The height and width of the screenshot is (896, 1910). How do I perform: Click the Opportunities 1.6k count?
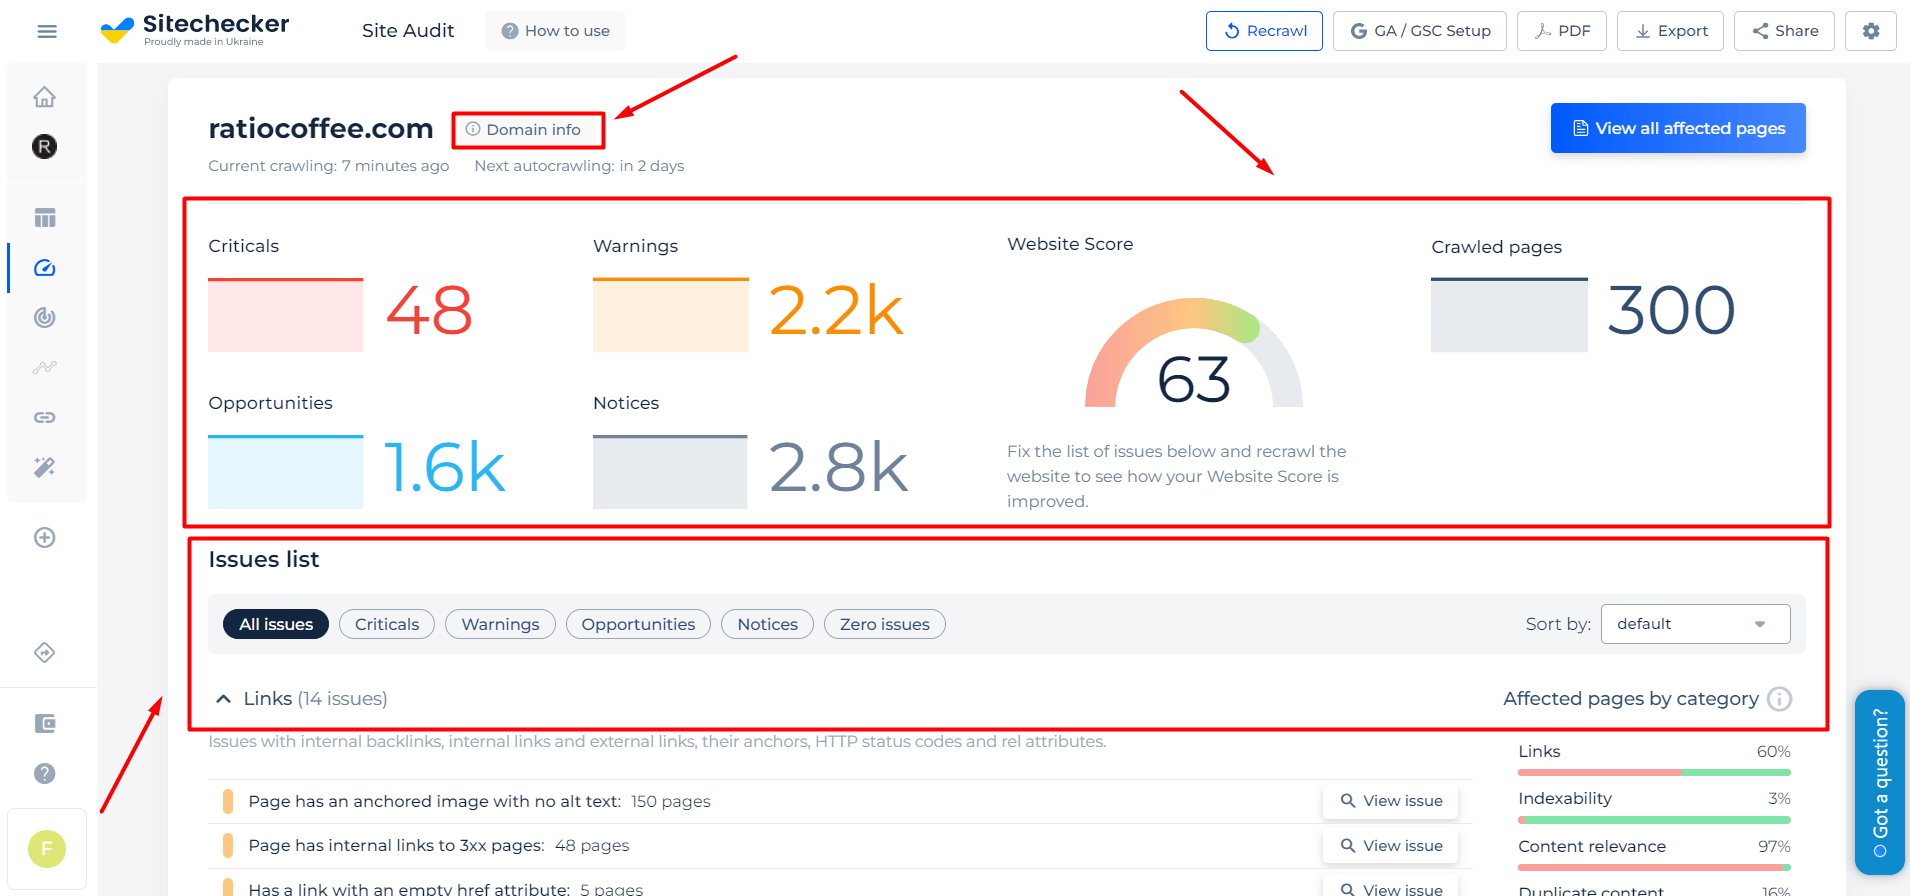point(444,468)
